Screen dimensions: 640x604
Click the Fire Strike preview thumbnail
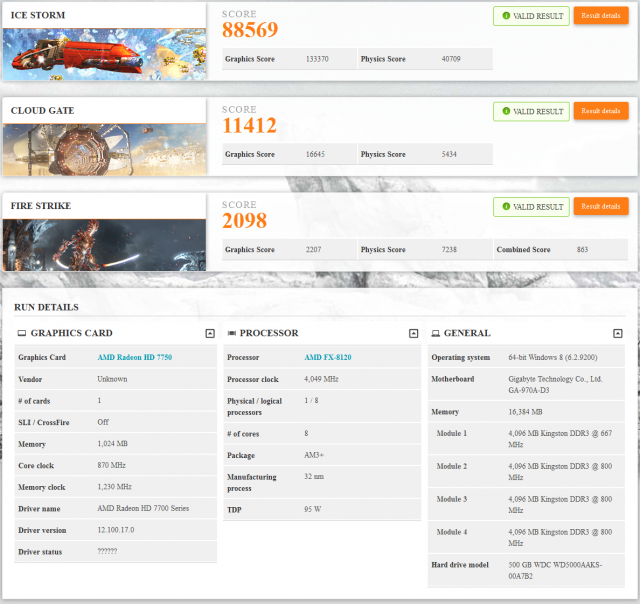pos(104,245)
